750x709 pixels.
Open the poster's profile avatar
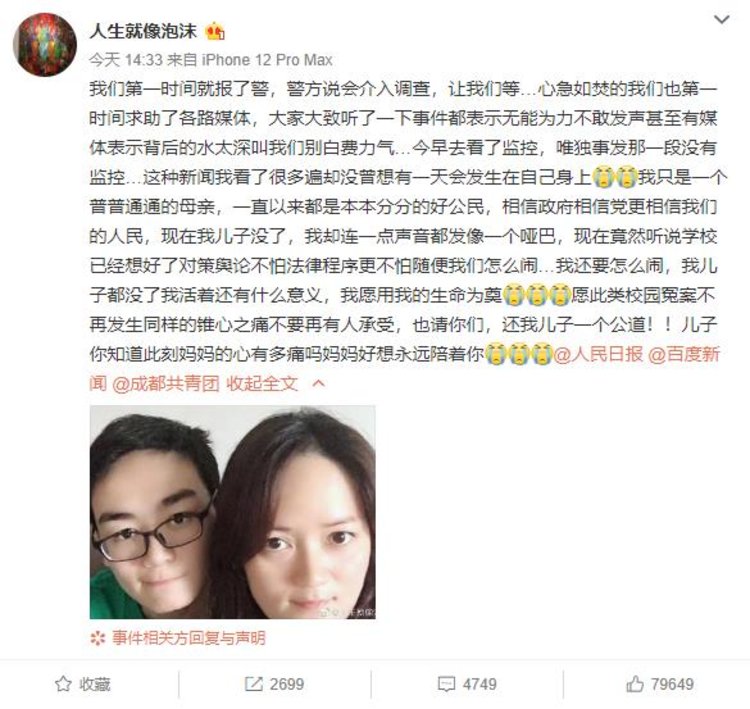point(44,44)
